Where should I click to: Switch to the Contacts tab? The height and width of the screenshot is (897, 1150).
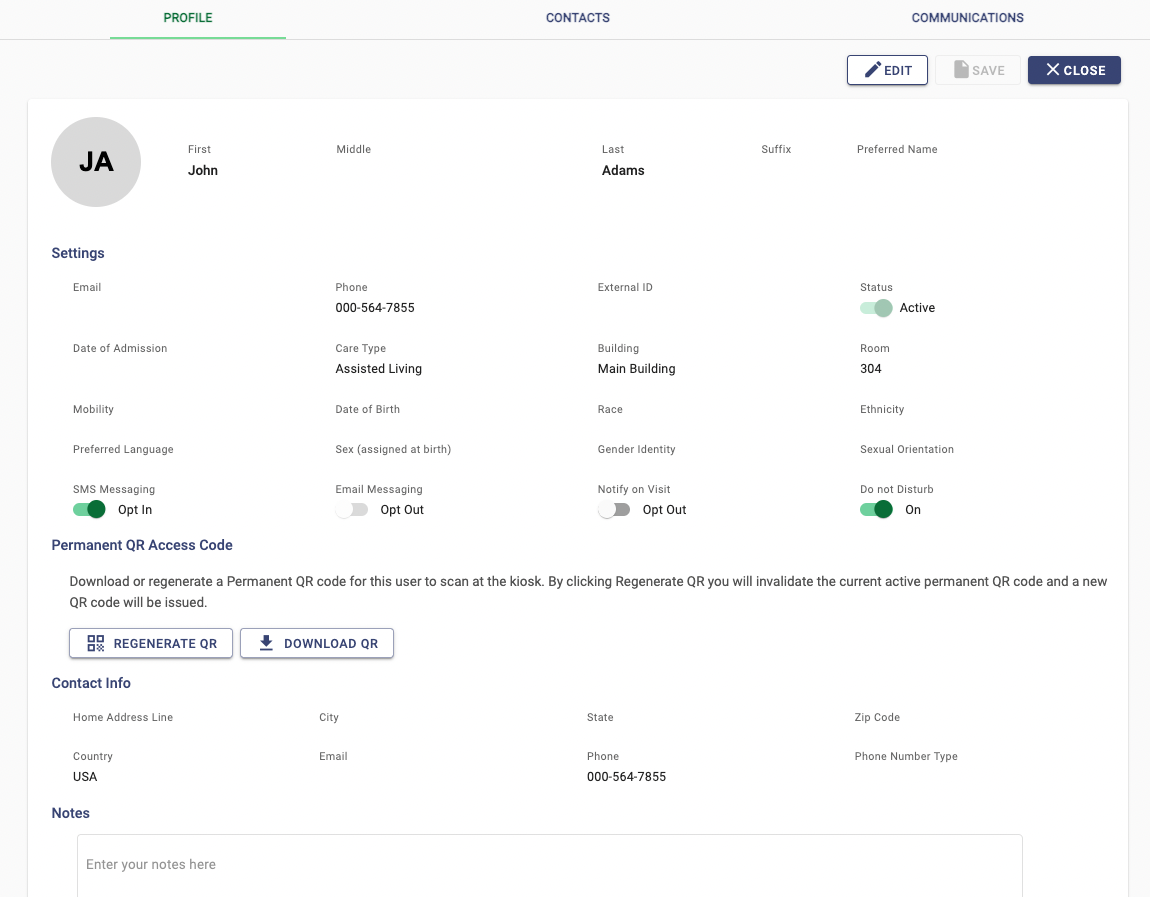tap(577, 17)
